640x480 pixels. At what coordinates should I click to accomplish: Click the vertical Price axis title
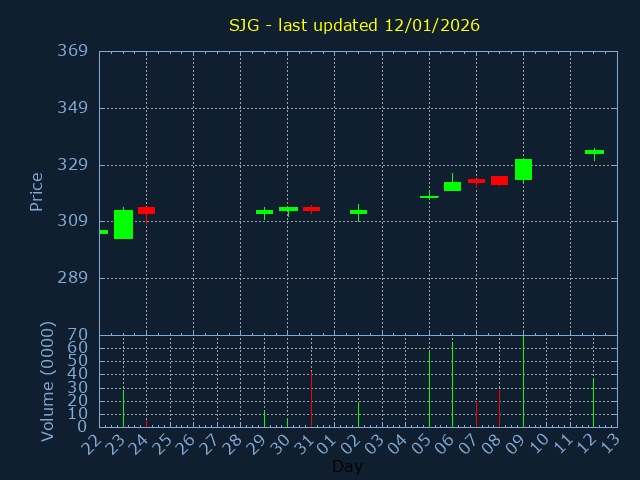click(37, 191)
